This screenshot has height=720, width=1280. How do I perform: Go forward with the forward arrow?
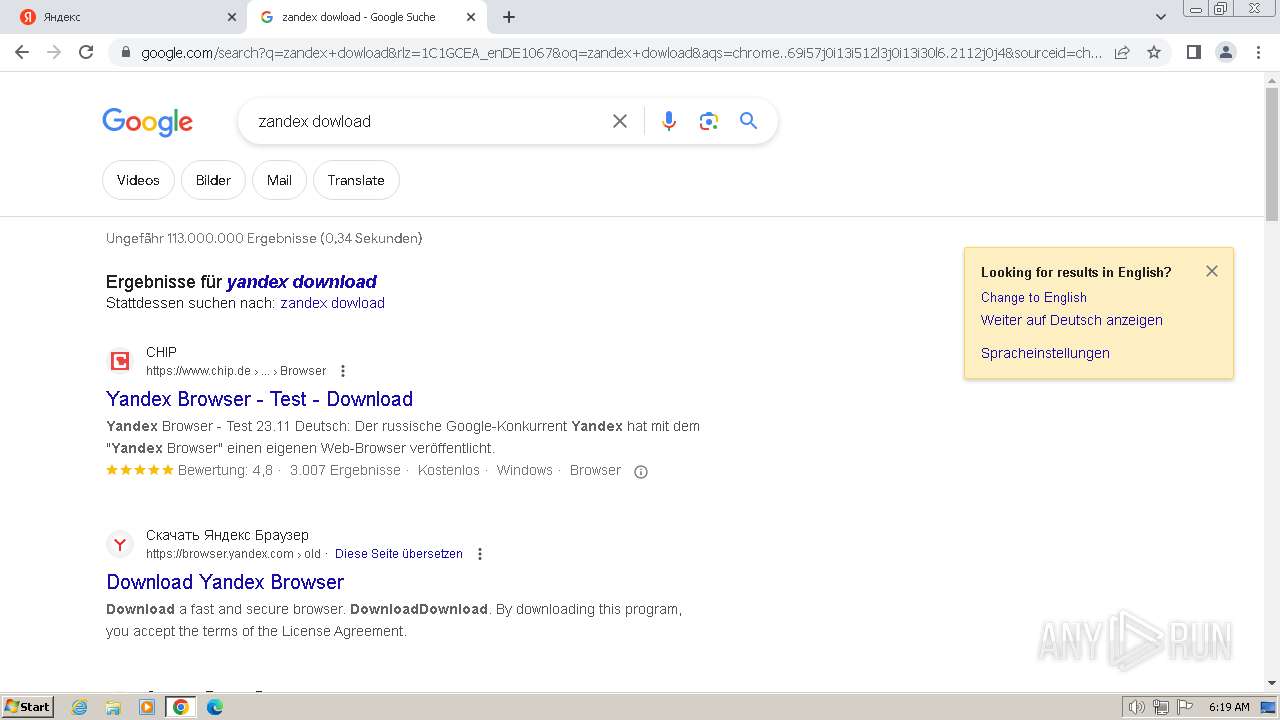(54, 52)
